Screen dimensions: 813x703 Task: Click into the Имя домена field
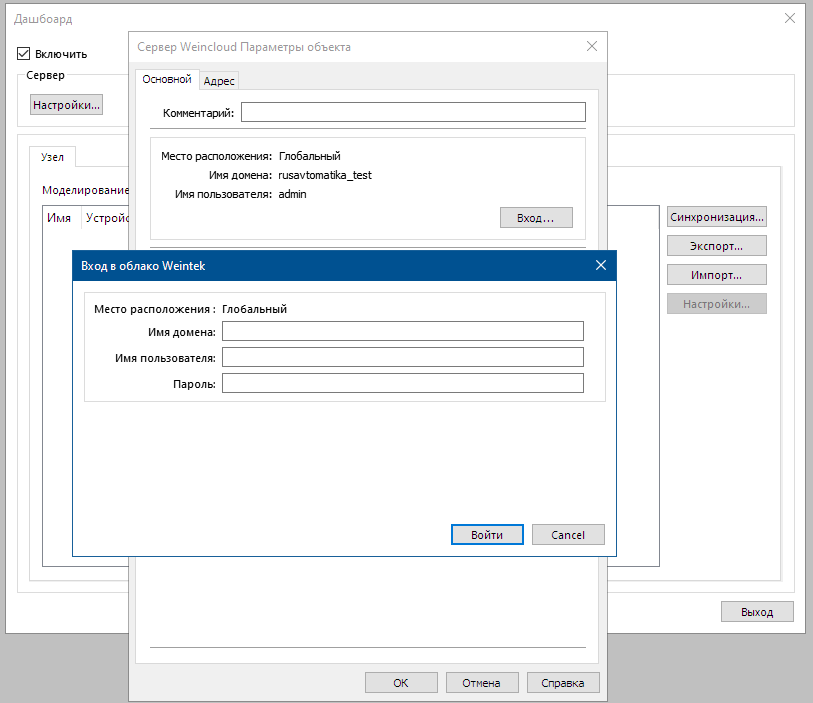[x=403, y=331]
